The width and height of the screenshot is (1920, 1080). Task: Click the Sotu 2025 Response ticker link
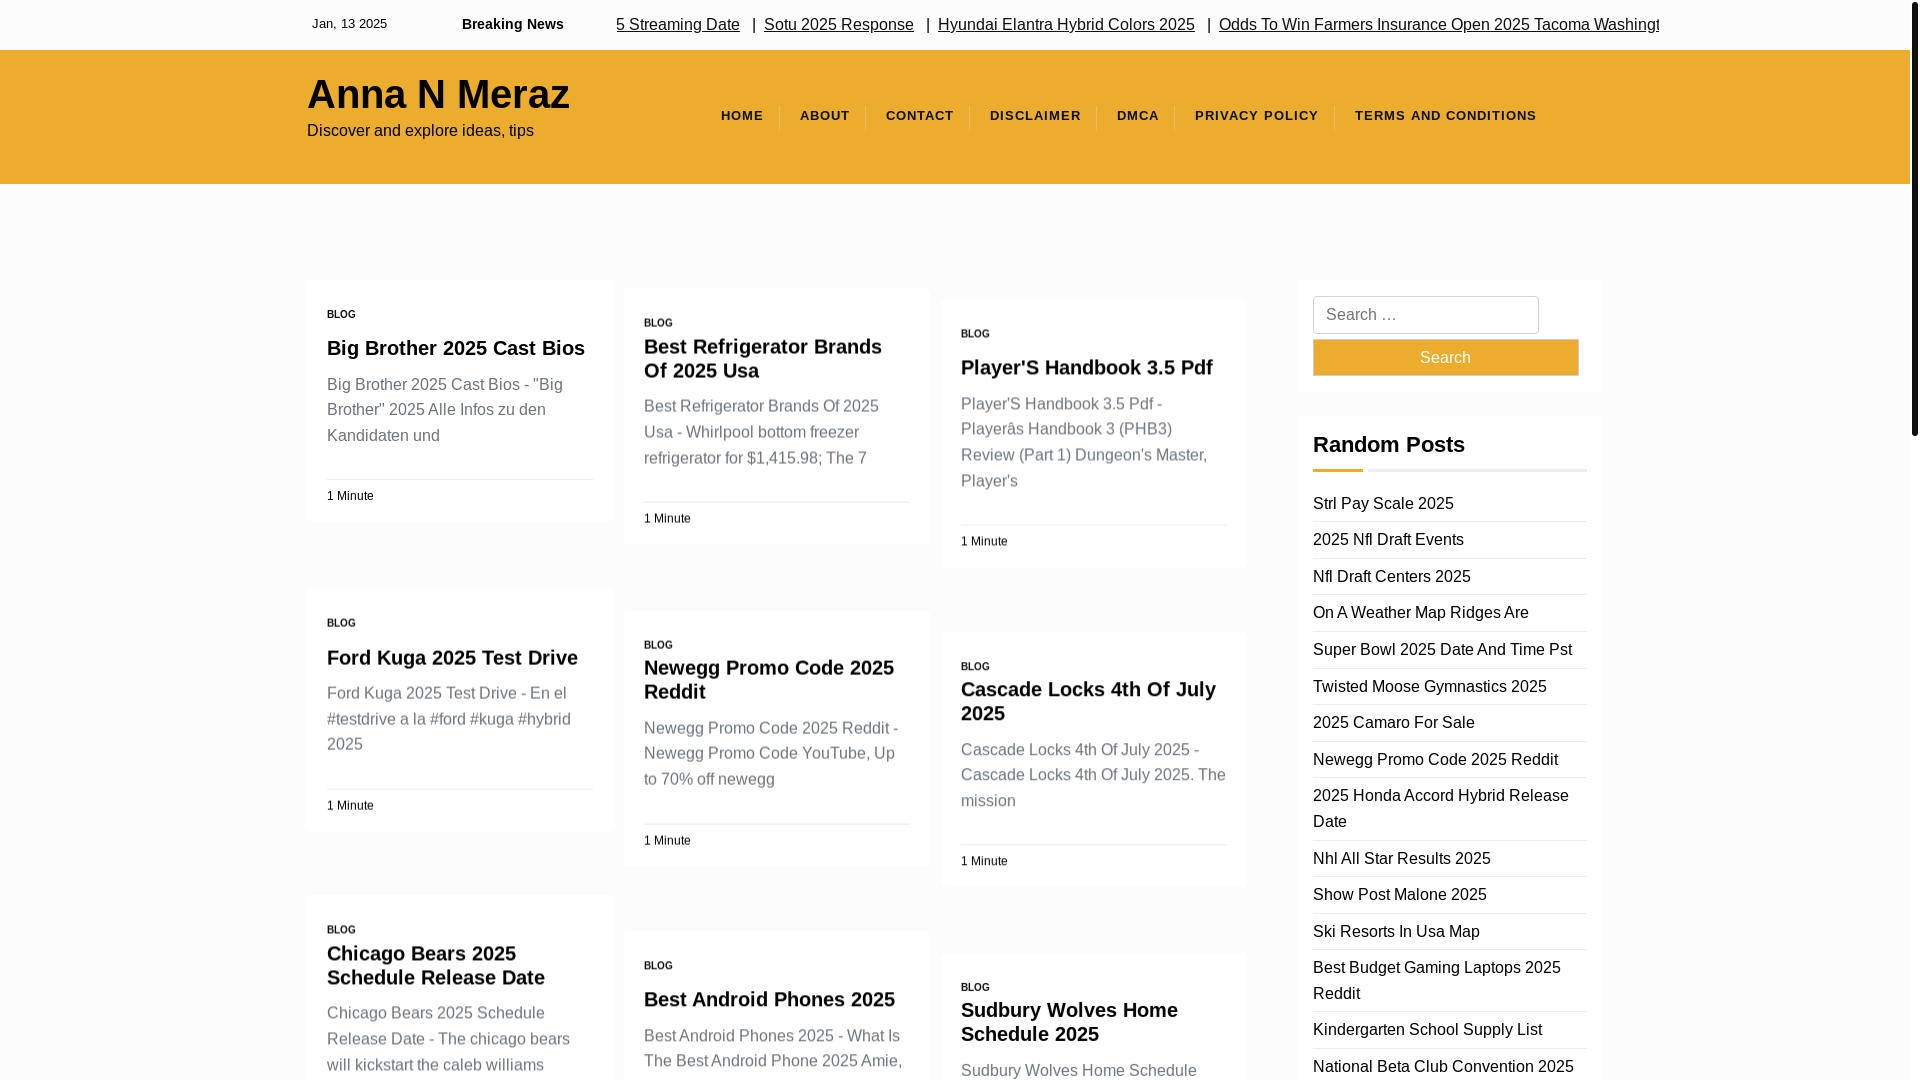click(x=839, y=24)
